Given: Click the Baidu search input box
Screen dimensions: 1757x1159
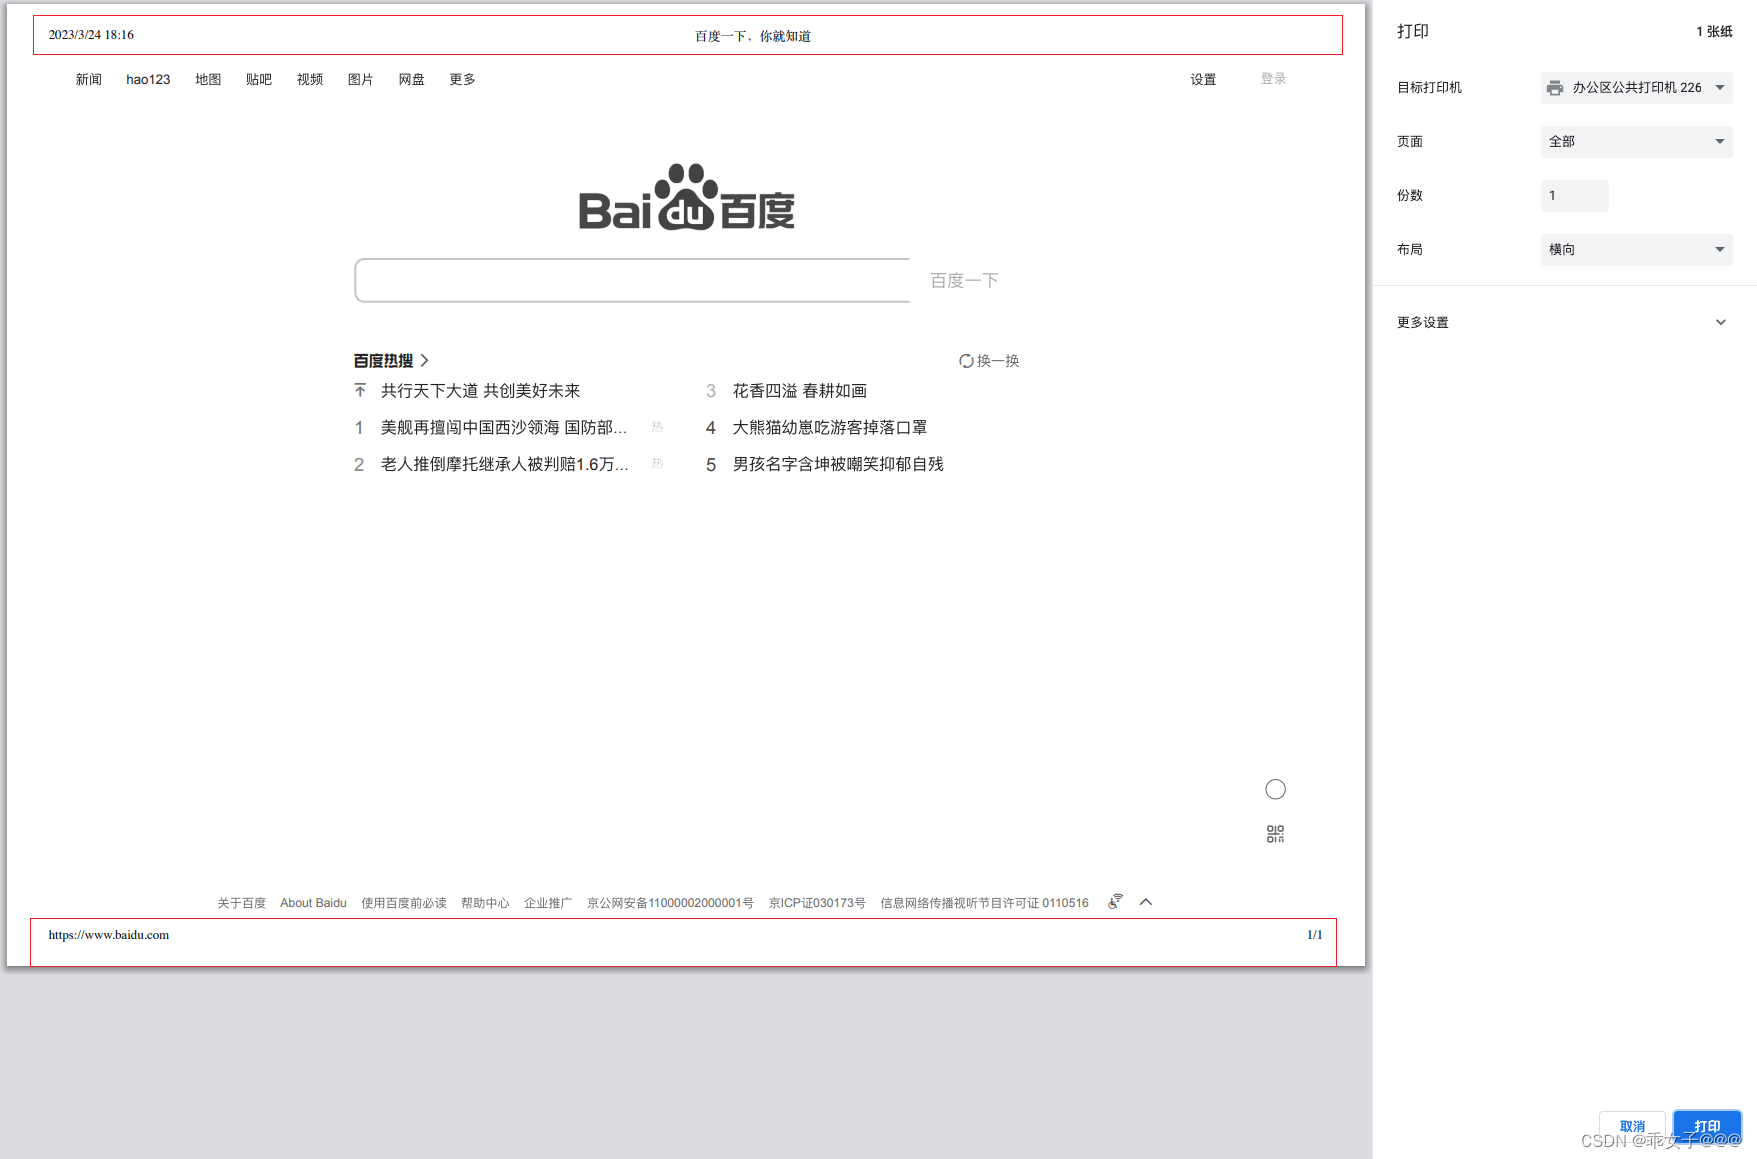Looking at the screenshot, I should tap(632, 280).
